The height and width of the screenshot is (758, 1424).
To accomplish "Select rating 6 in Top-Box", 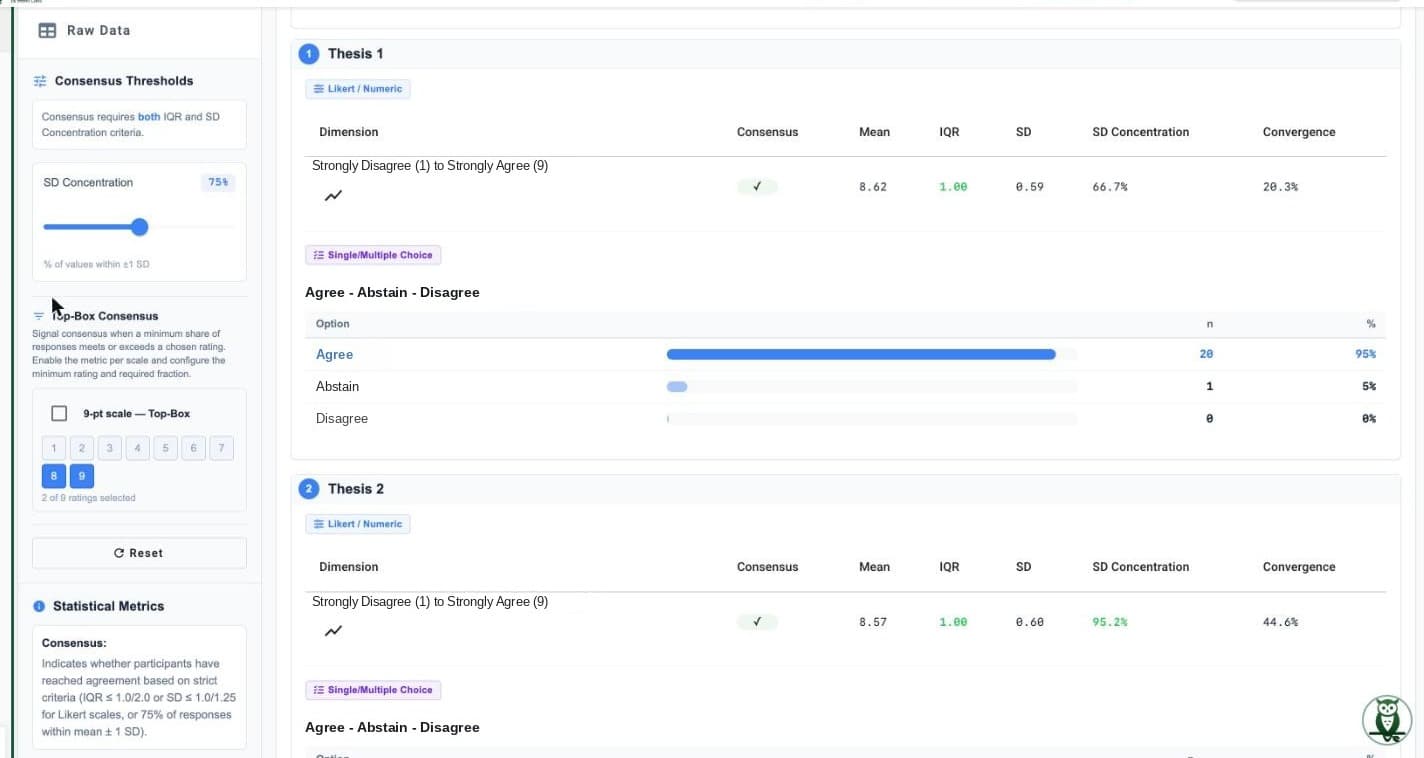I will (x=194, y=448).
